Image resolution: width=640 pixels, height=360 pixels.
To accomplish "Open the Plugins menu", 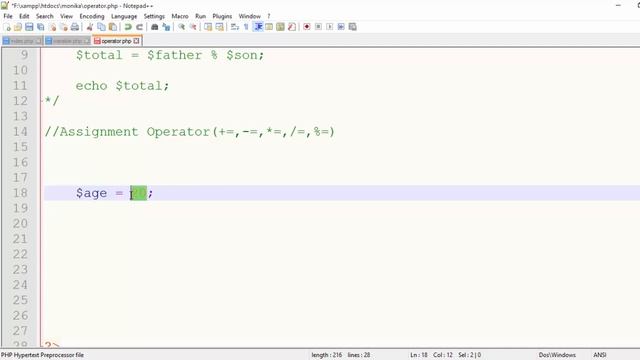I will (222, 16).
